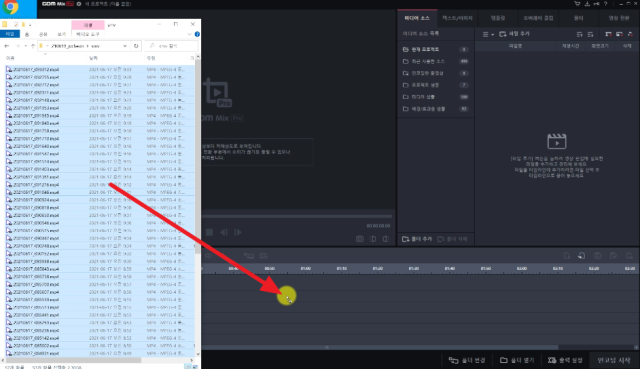Select 현재 프로젝트 in the source list
Viewport: 640px width, 369px height.
pyautogui.click(x=435, y=49)
